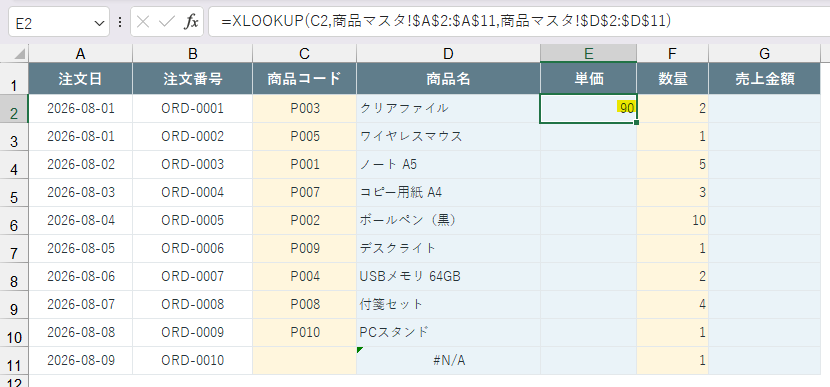Viewport: 830px width, 387px height.
Task: Select quantity cell showing 4
Action: click(672, 305)
